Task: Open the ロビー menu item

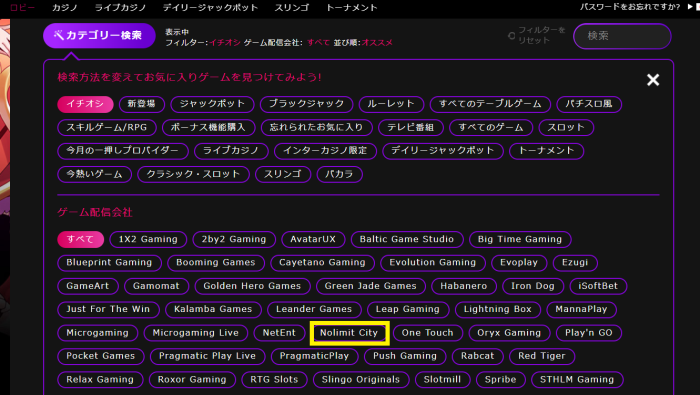Action: click(22, 8)
